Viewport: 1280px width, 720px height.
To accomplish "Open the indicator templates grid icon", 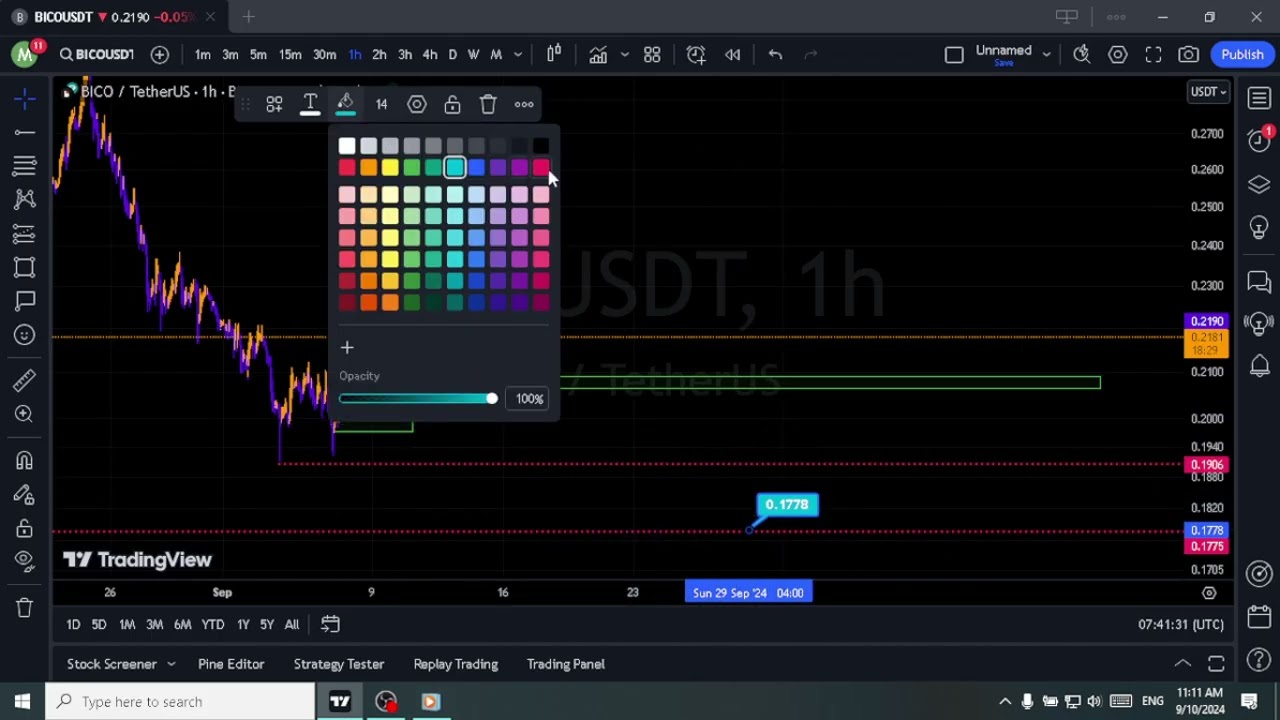I will point(652,54).
